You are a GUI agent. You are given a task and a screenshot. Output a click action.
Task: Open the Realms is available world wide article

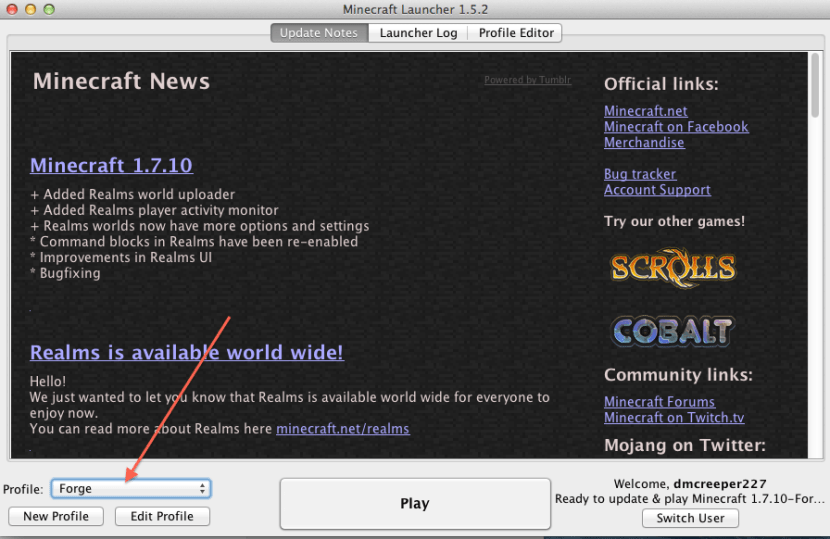pos(187,352)
